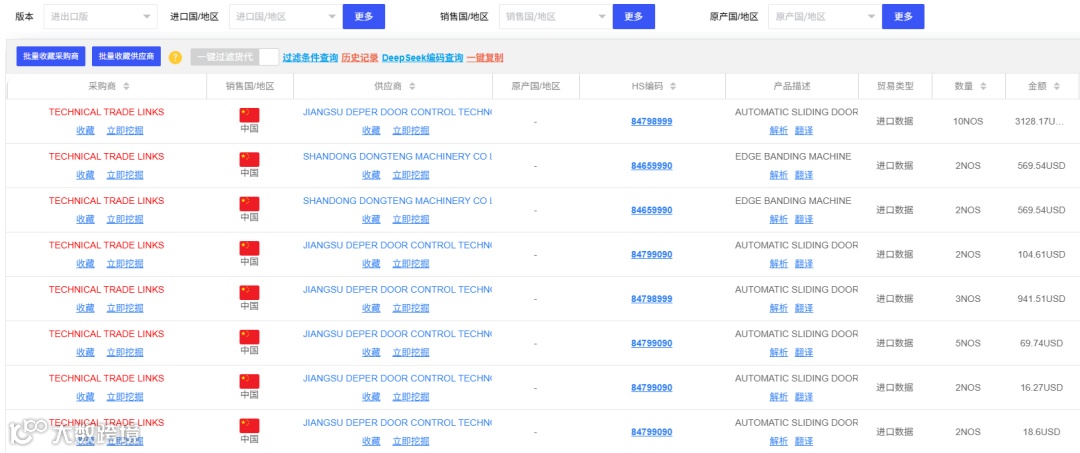
Task: Sort by HS编码 column arrows
Action: point(673,87)
